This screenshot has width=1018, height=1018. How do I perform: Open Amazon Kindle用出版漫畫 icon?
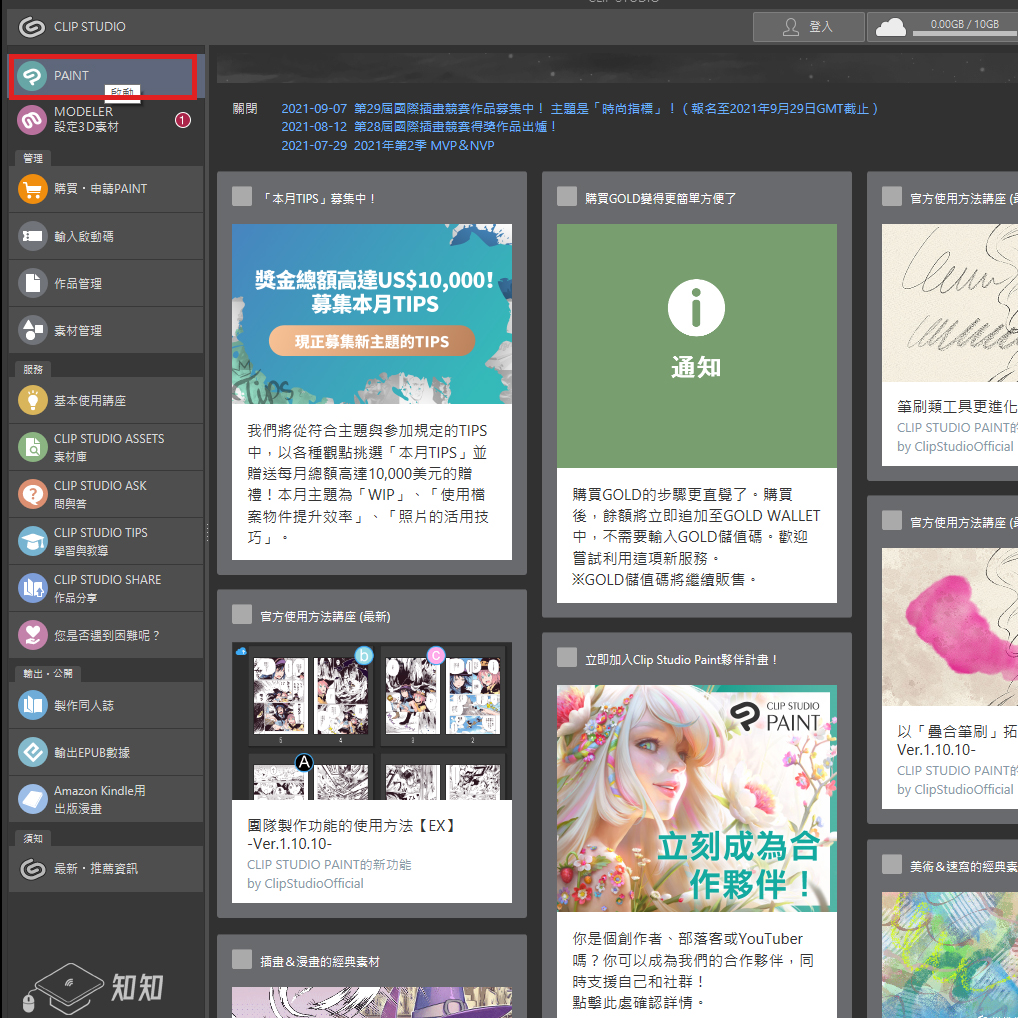tap(32, 799)
